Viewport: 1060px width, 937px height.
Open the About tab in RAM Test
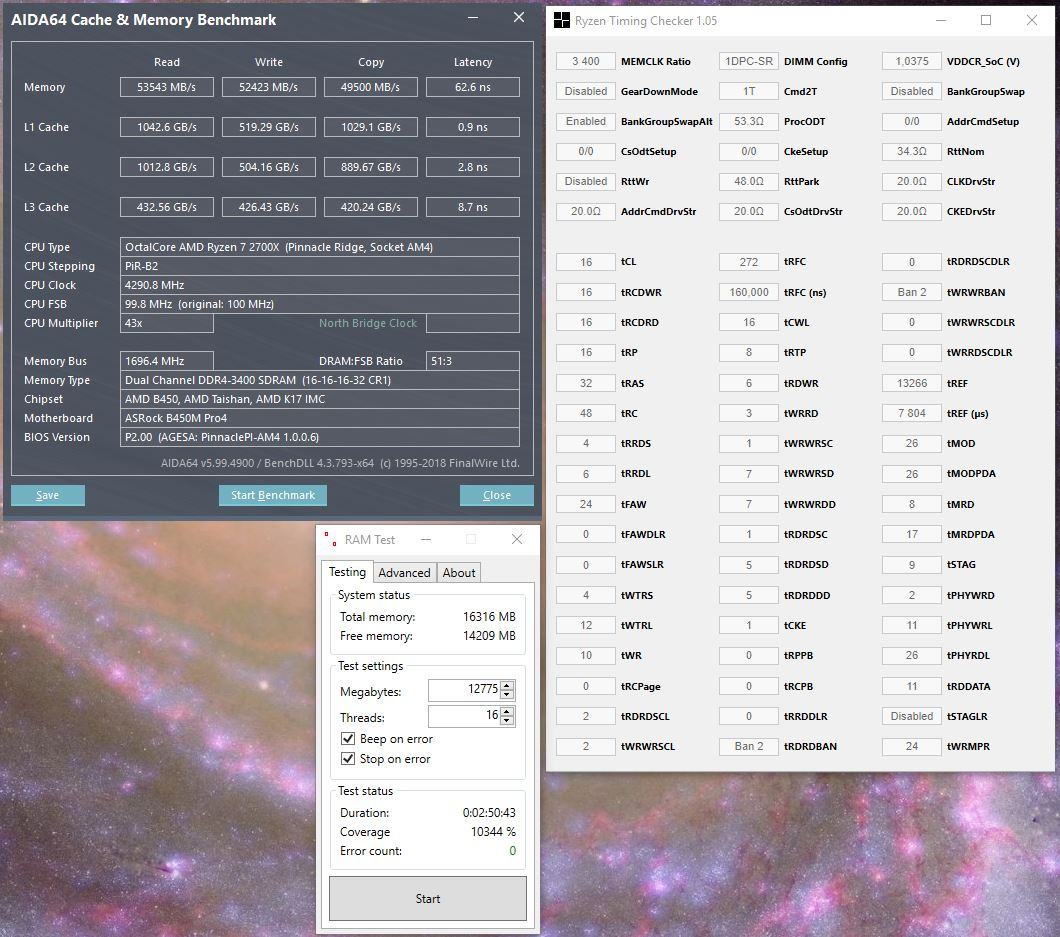(x=459, y=573)
